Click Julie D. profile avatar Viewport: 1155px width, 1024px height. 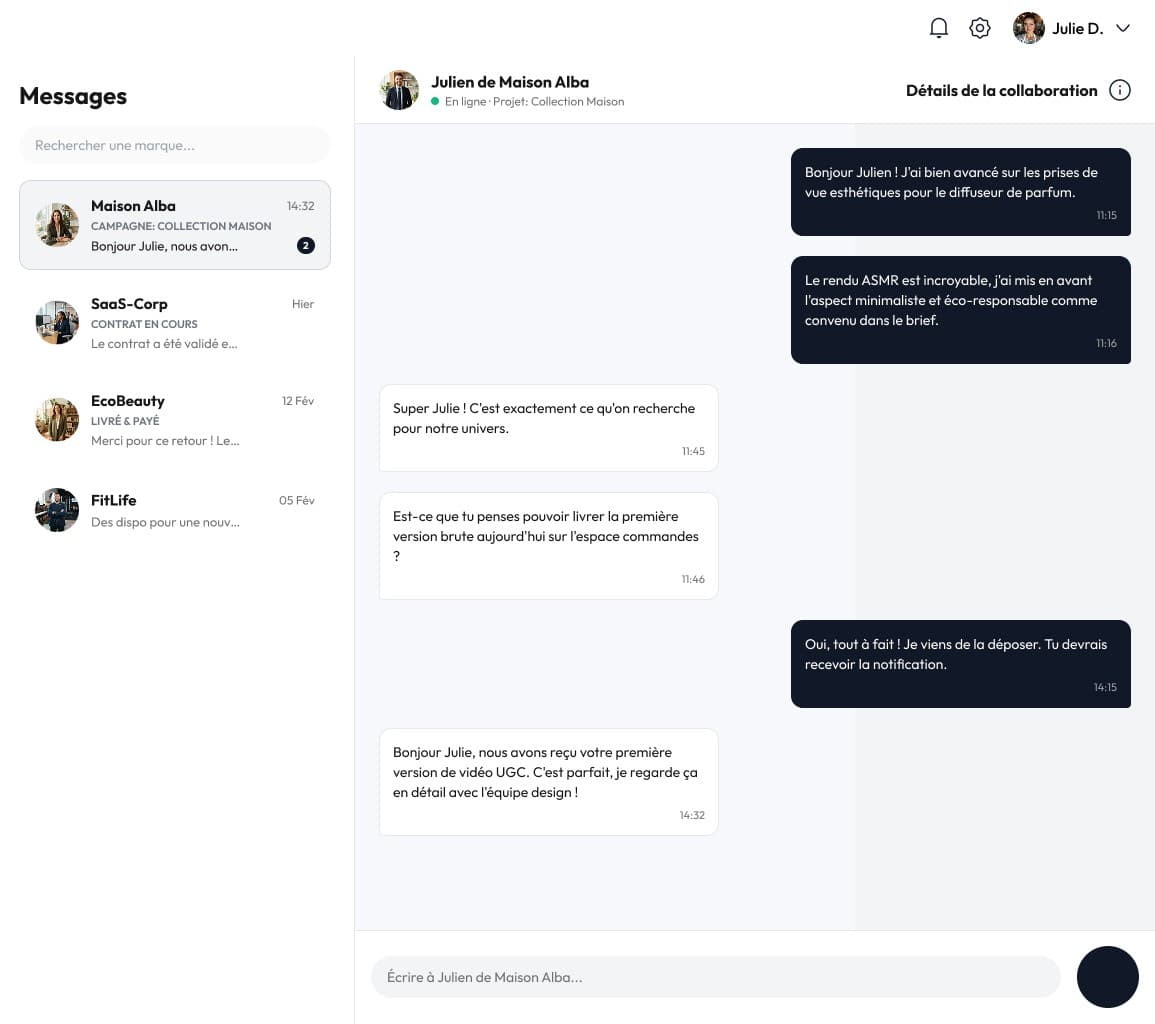click(1028, 28)
